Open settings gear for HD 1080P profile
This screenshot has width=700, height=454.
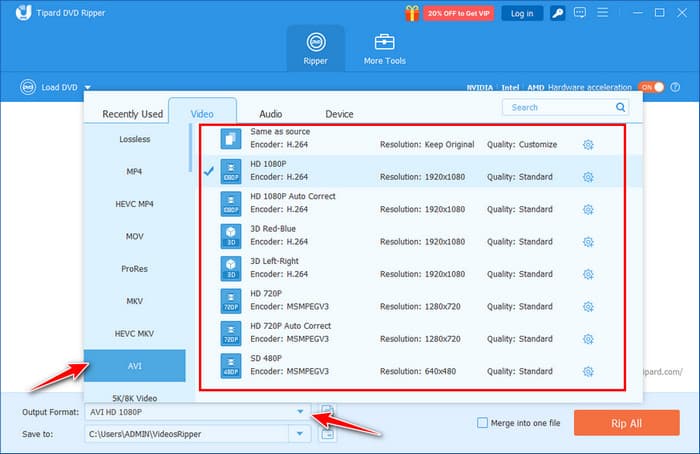588,177
